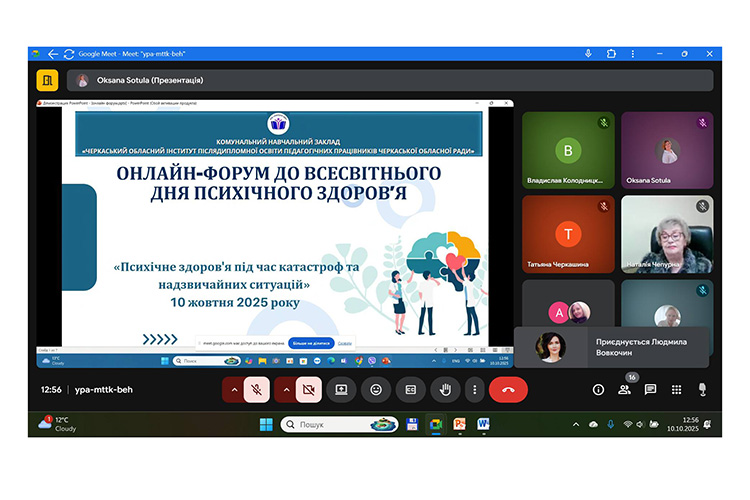The height and width of the screenshot is (500, 750).
Task: Reload the Google Meet page
Action: pos(69,54)
